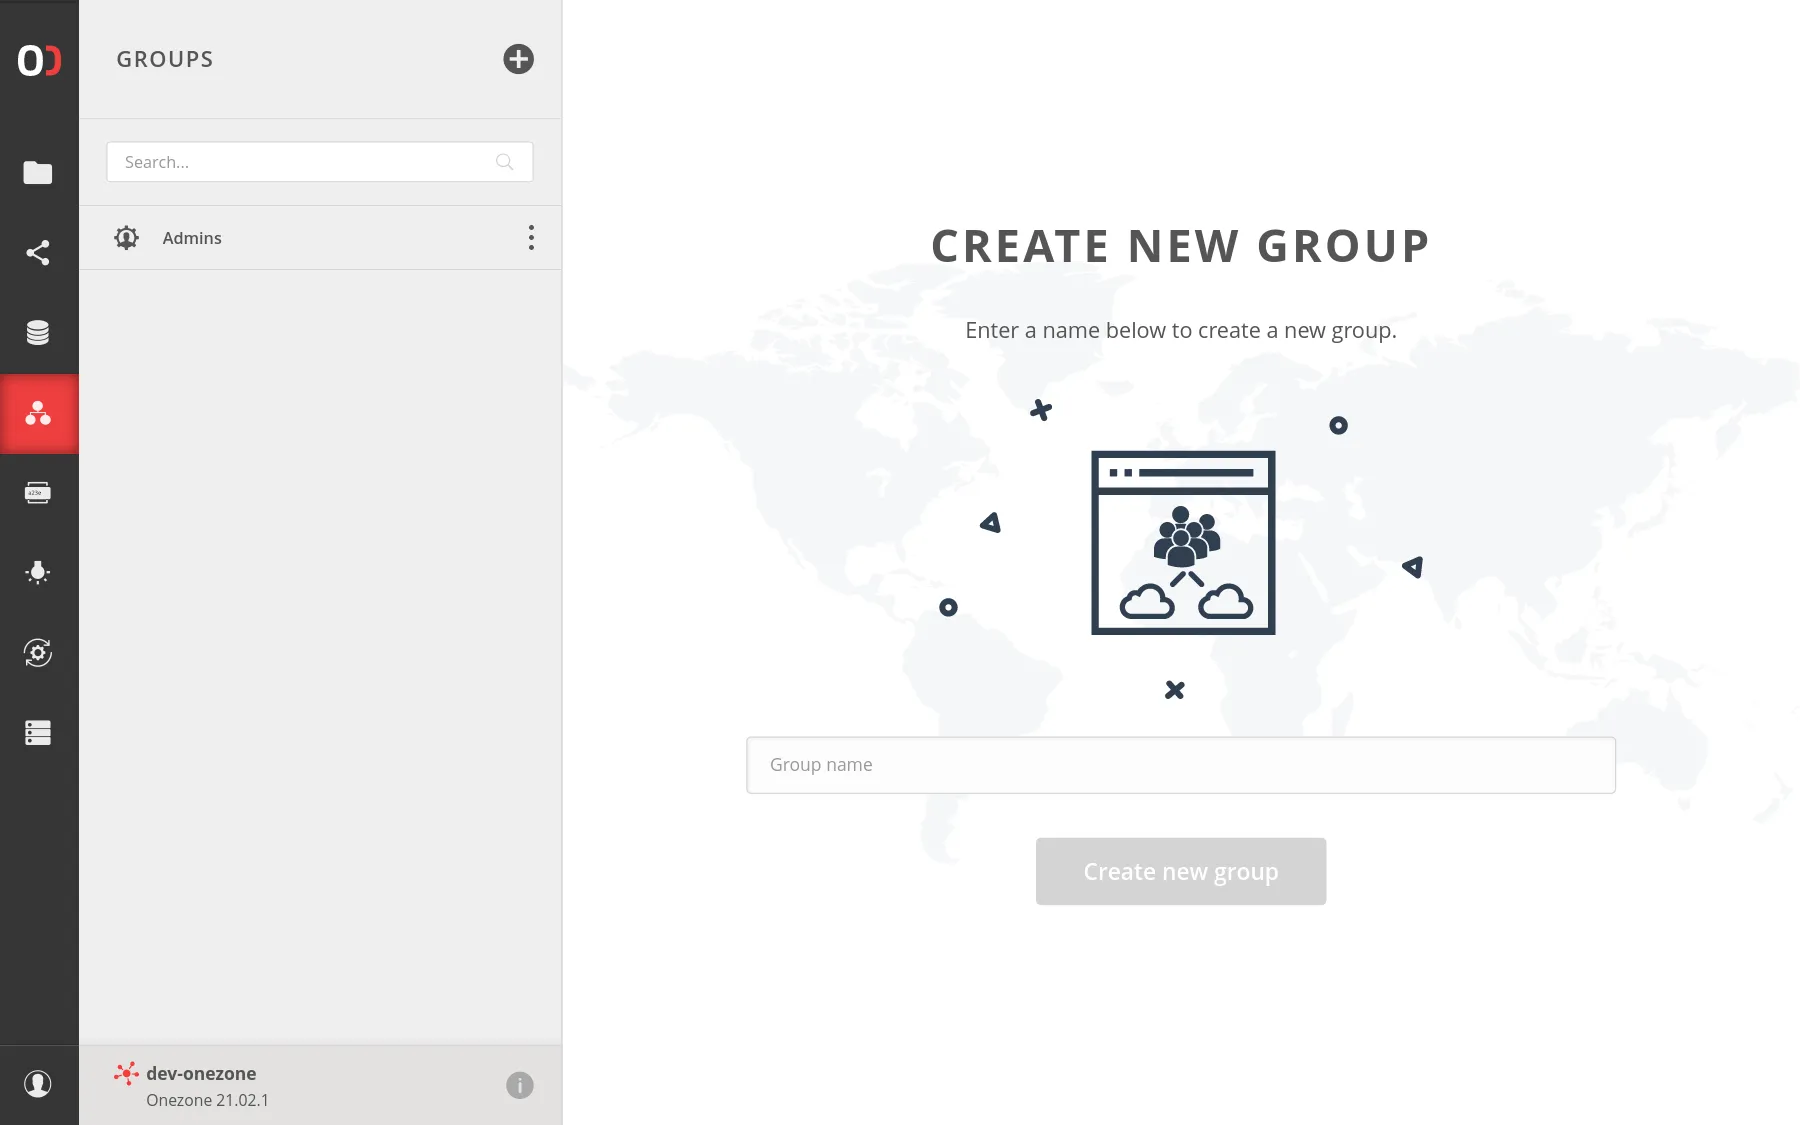The height and width of the screenshot is (1125, 1800).
Task: Click the Create new group button
Action: click(1180, 871)
